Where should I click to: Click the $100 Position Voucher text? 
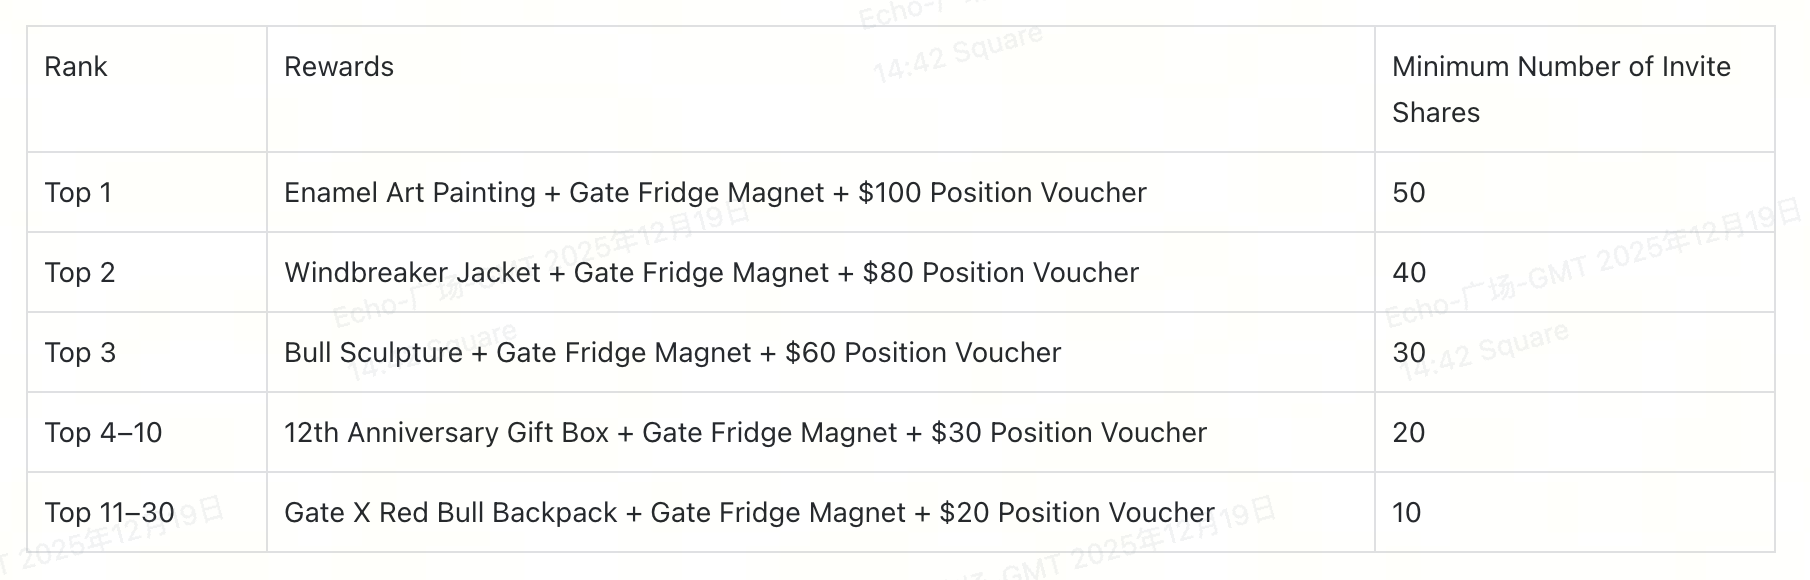tap(1002, 193)
